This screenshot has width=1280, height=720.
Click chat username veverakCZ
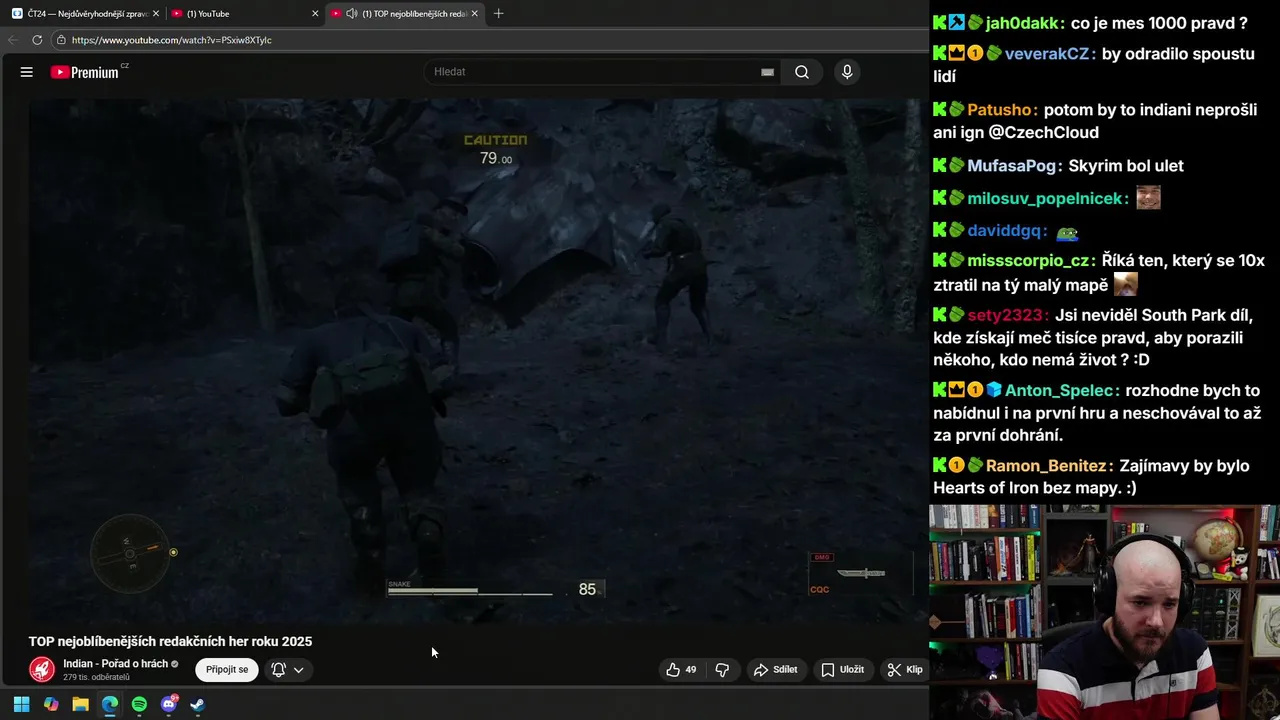[1046, 54]
